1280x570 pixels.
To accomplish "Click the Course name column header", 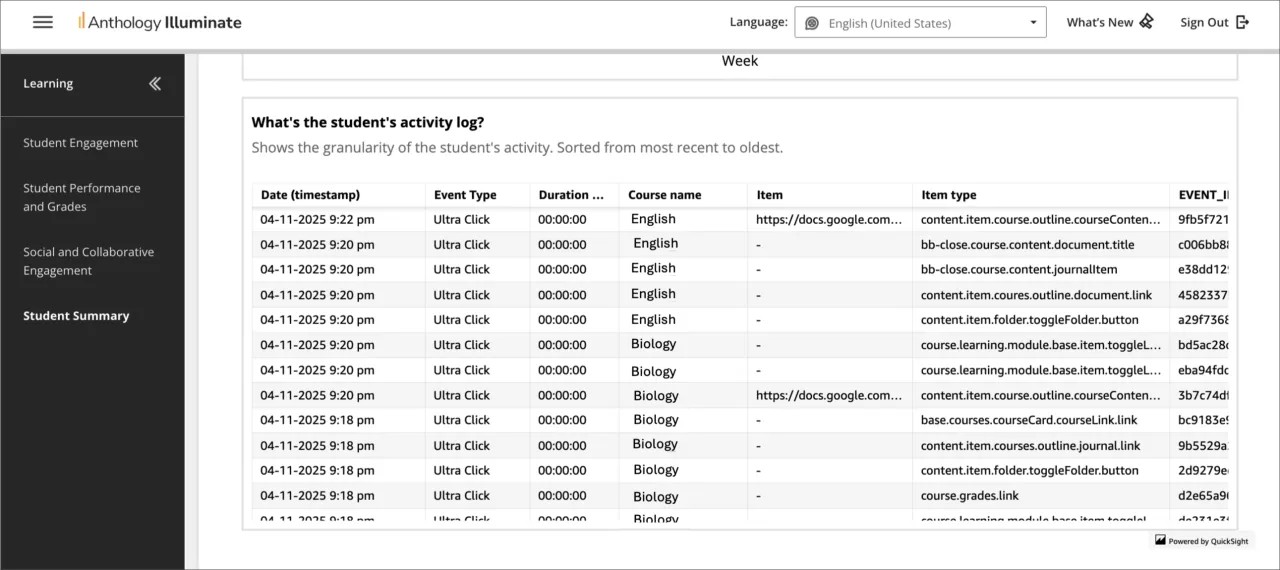I will click(664, 195).
